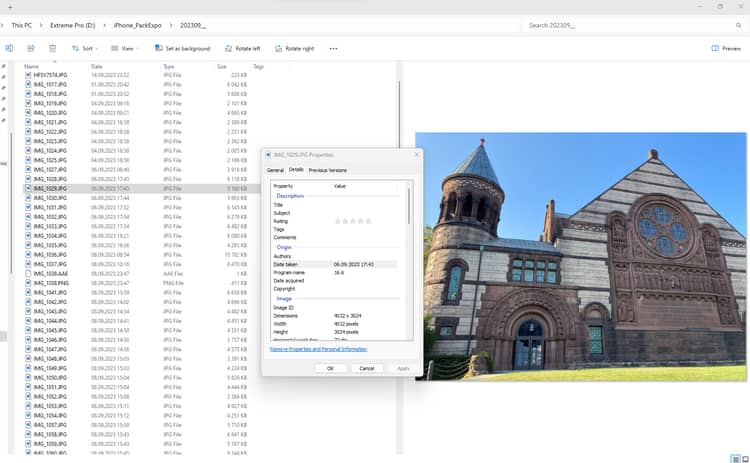This screenshot has height=463, width=750.
Task: Set rating to one star
Action: [338, 221]
